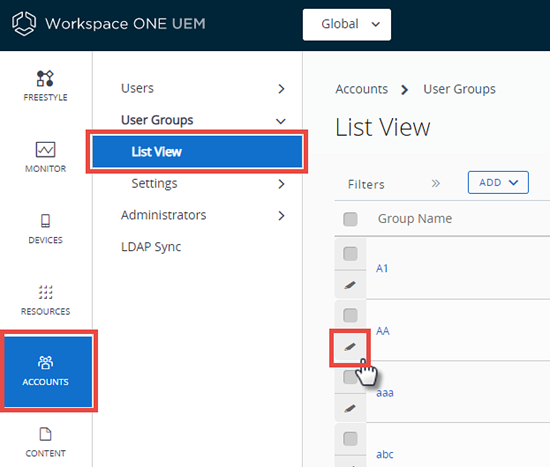Check the aaa group checkbox

(350, 377)
